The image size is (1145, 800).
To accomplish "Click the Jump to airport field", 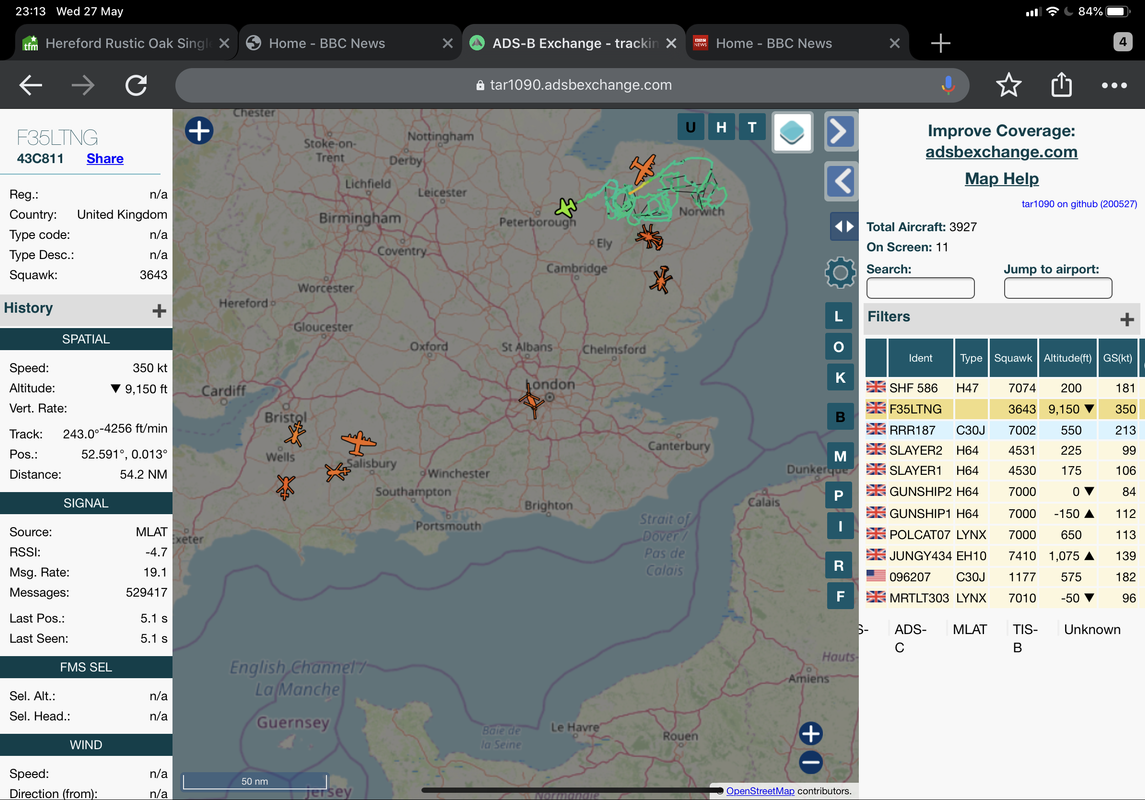I will coord(1057,288).
